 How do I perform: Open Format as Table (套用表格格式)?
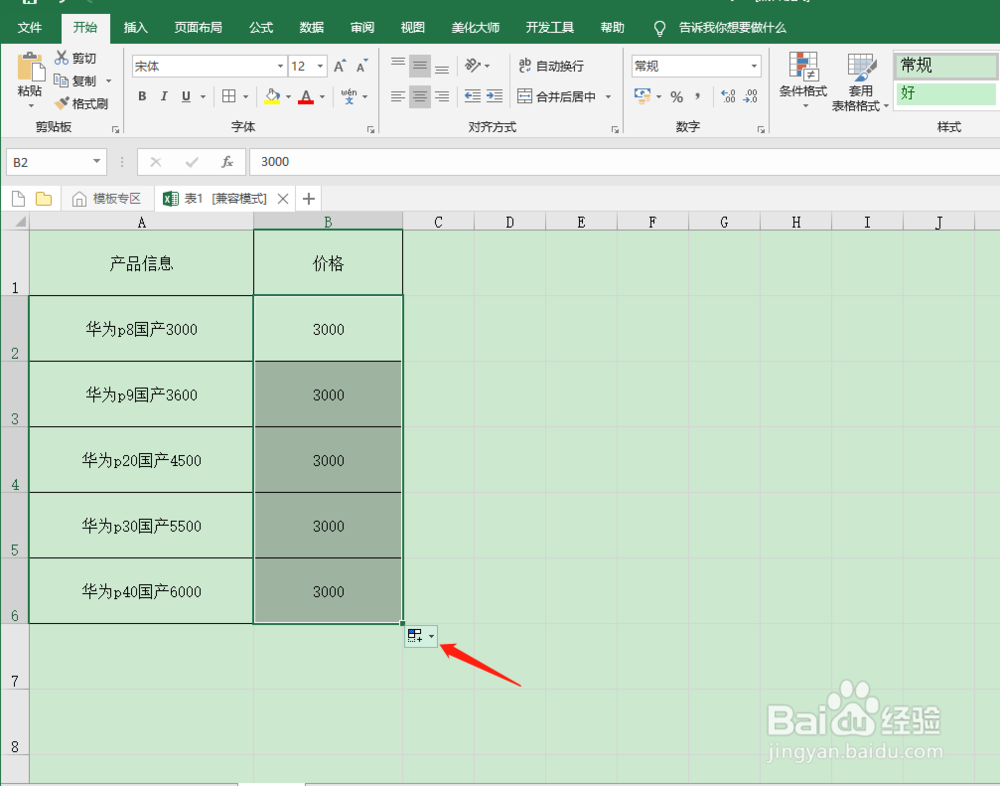[860, 82]
